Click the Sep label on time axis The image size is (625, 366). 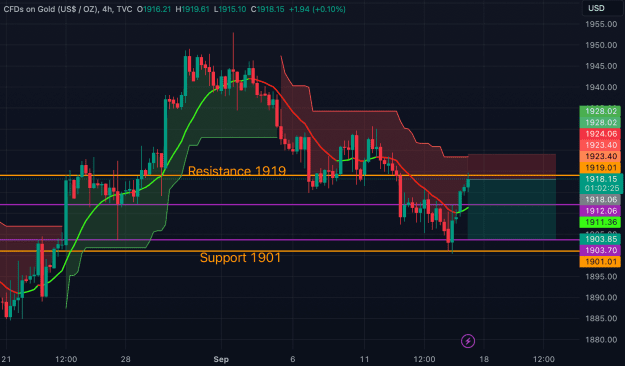pyautogui.click(x=221, y=359)
